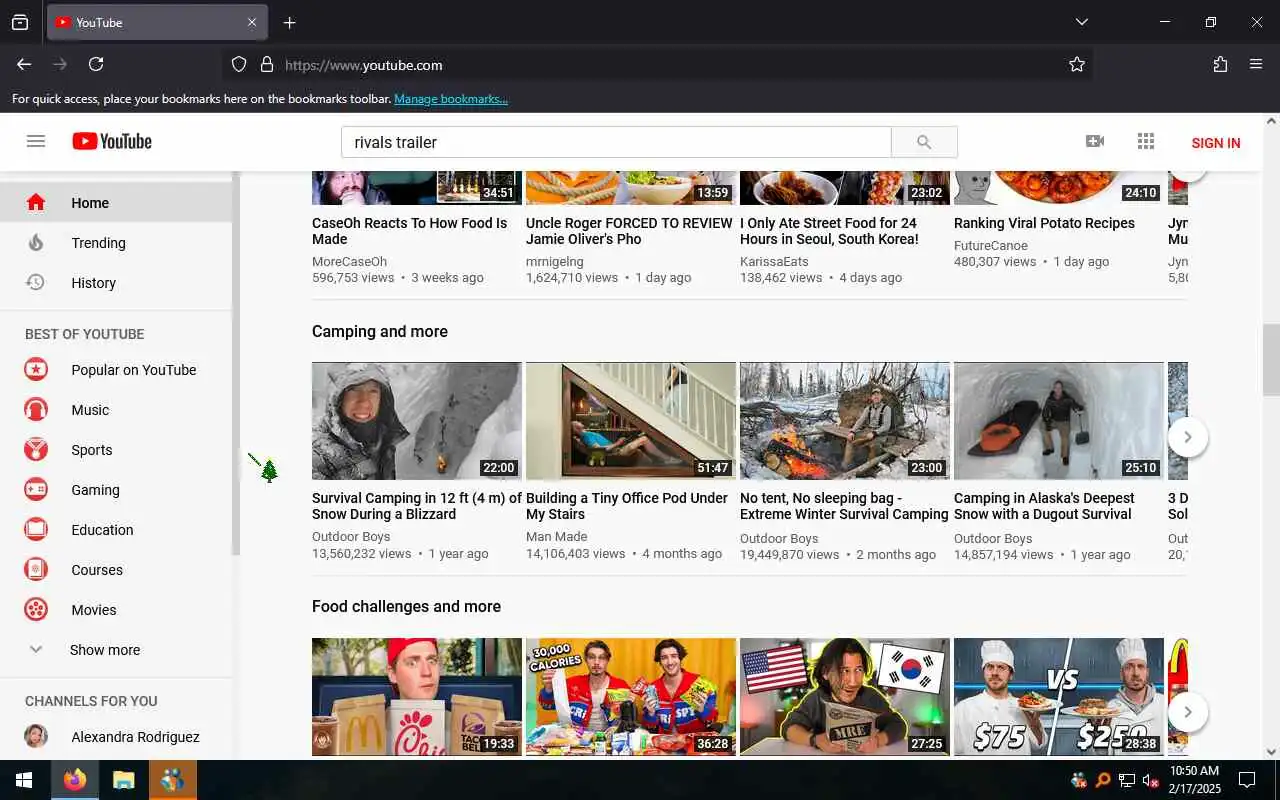This screenshot has height=800, width=1280.
Task: Open the $75 vs $250 chef thumbnail
Action: point(1059,696)
